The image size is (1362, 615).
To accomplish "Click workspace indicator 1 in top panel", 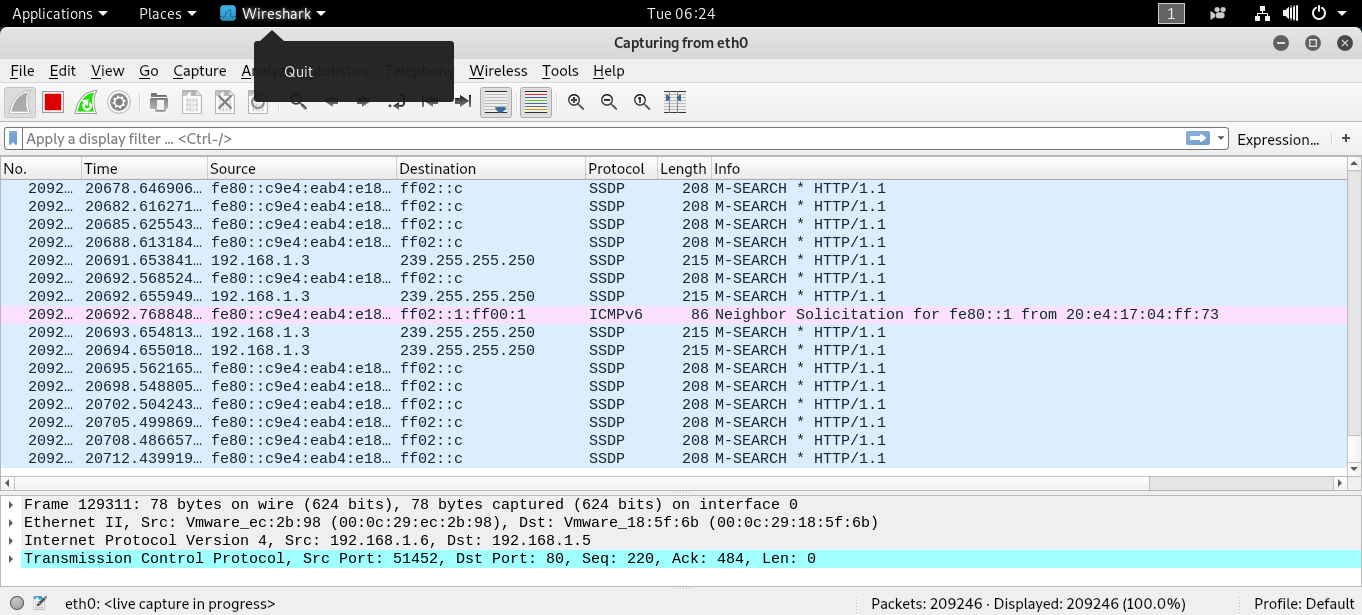I will (1171, 13).
